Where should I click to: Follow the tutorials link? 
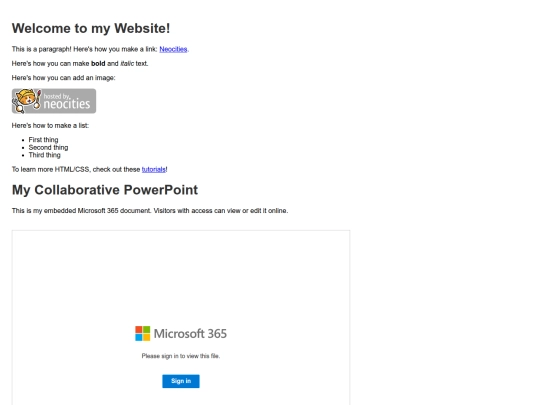154,169
